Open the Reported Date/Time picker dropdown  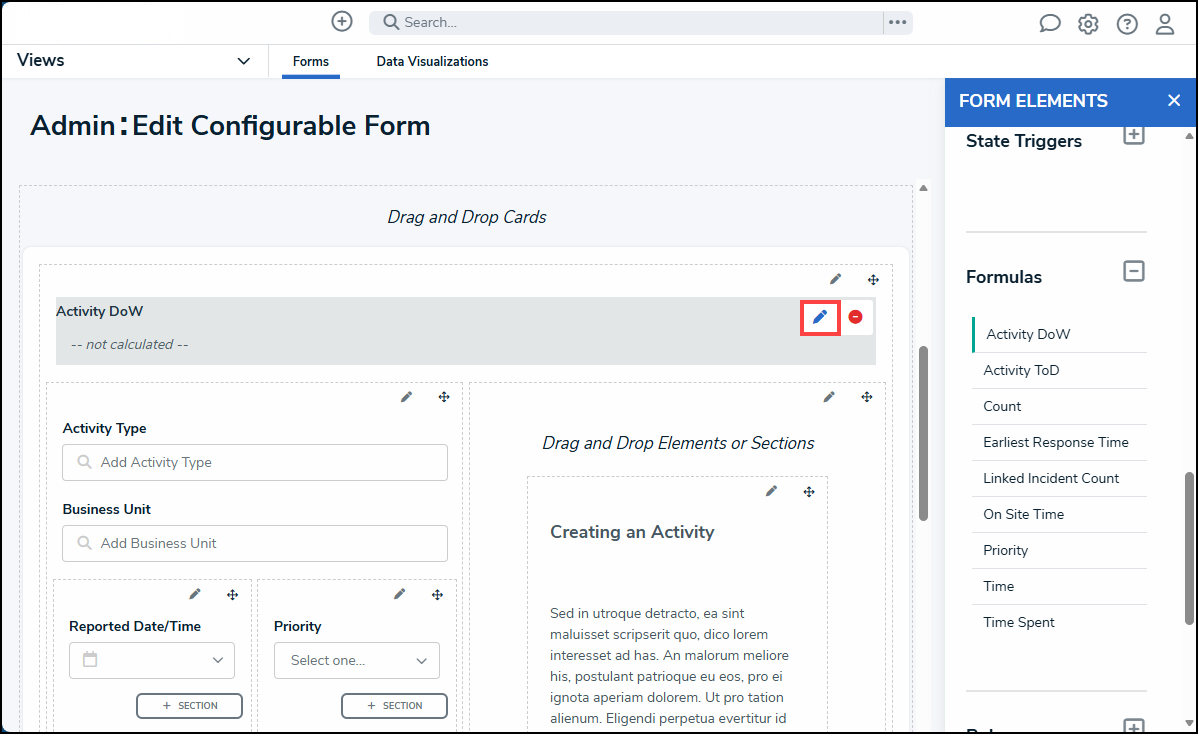tap(152, 661)
